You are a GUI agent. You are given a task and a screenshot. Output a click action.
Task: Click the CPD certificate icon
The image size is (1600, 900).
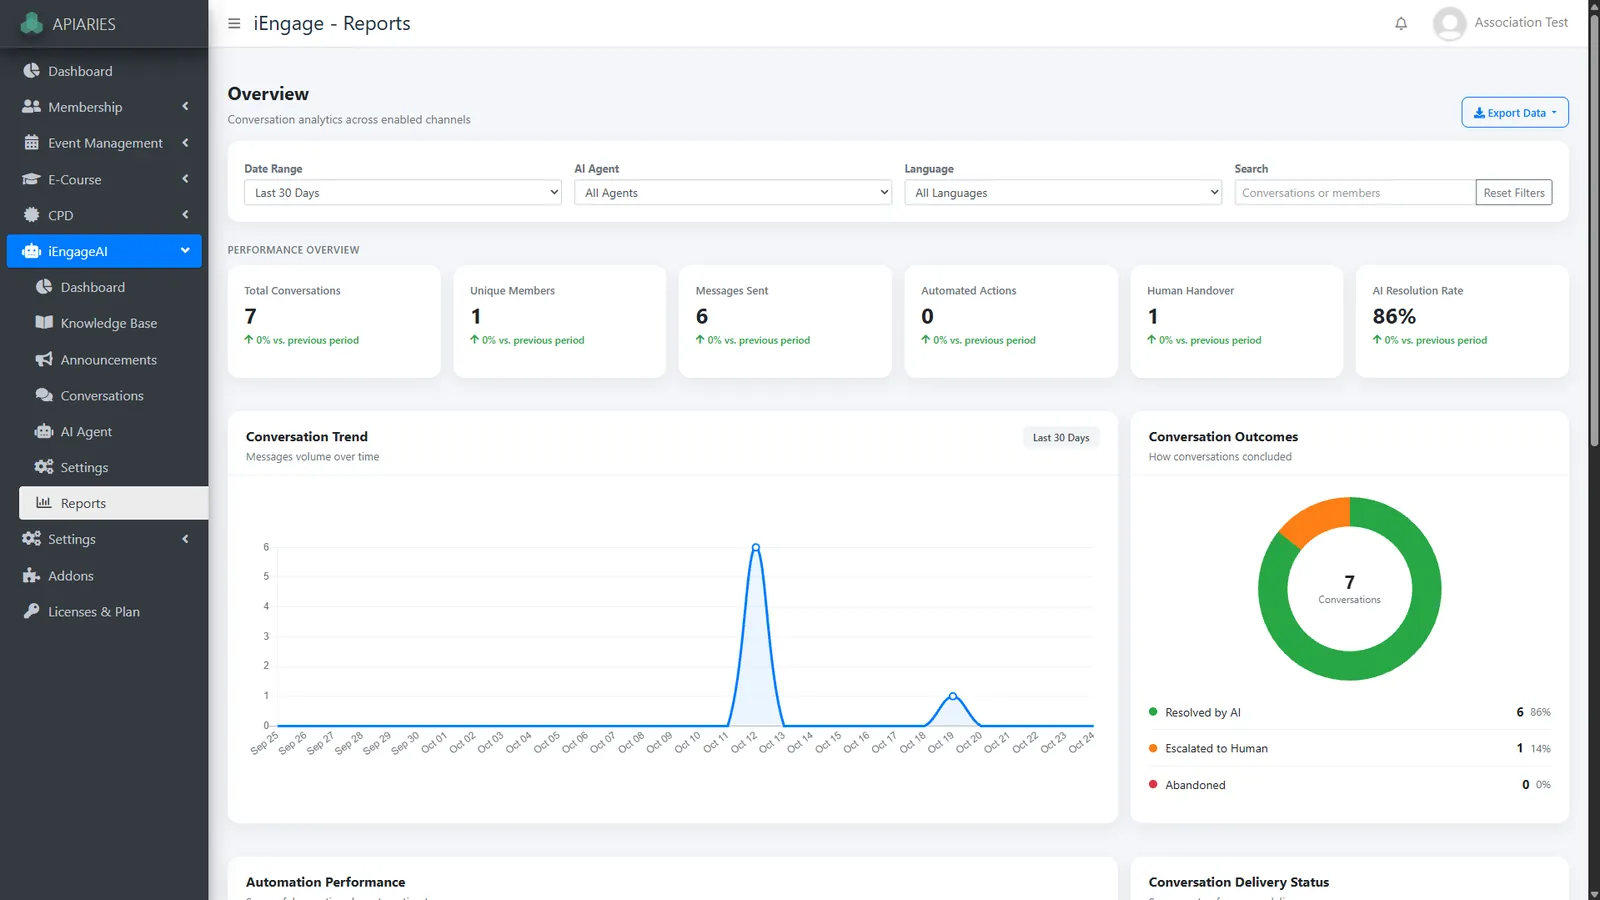32,215
